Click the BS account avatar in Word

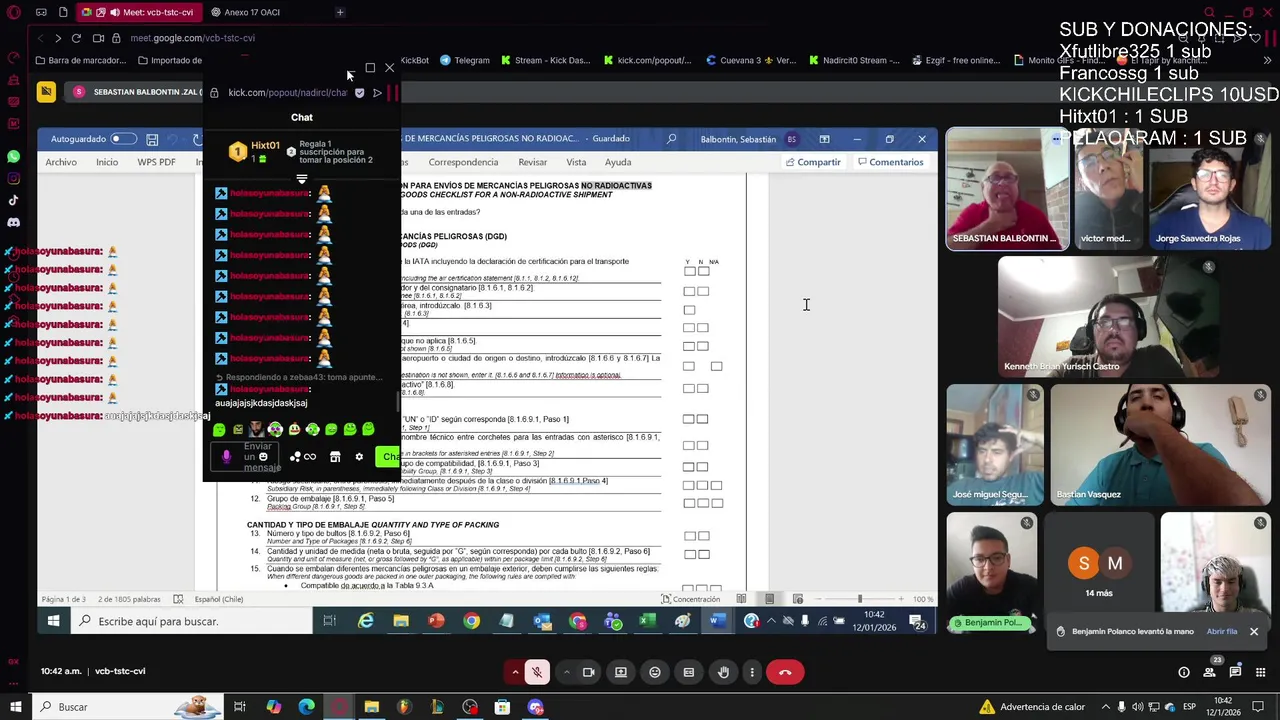(792, 139)
